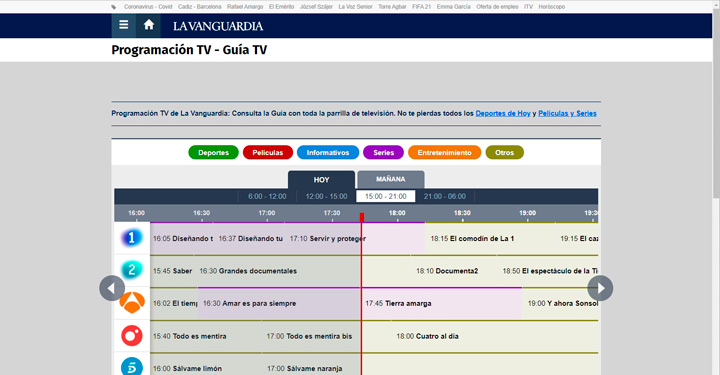Open 16:30 Grandes documentales program
Viewport: 720px width, 375px height.
point(303,271)
